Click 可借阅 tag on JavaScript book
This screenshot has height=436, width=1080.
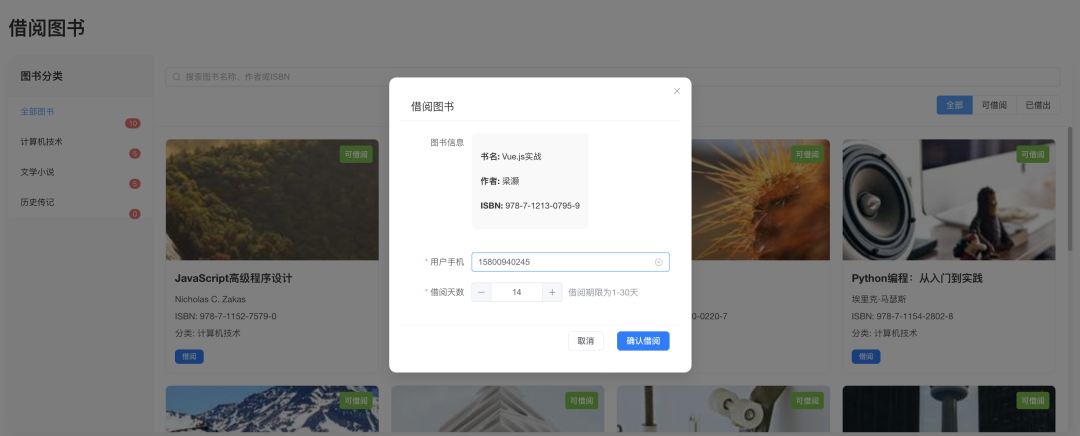[356, 154]
